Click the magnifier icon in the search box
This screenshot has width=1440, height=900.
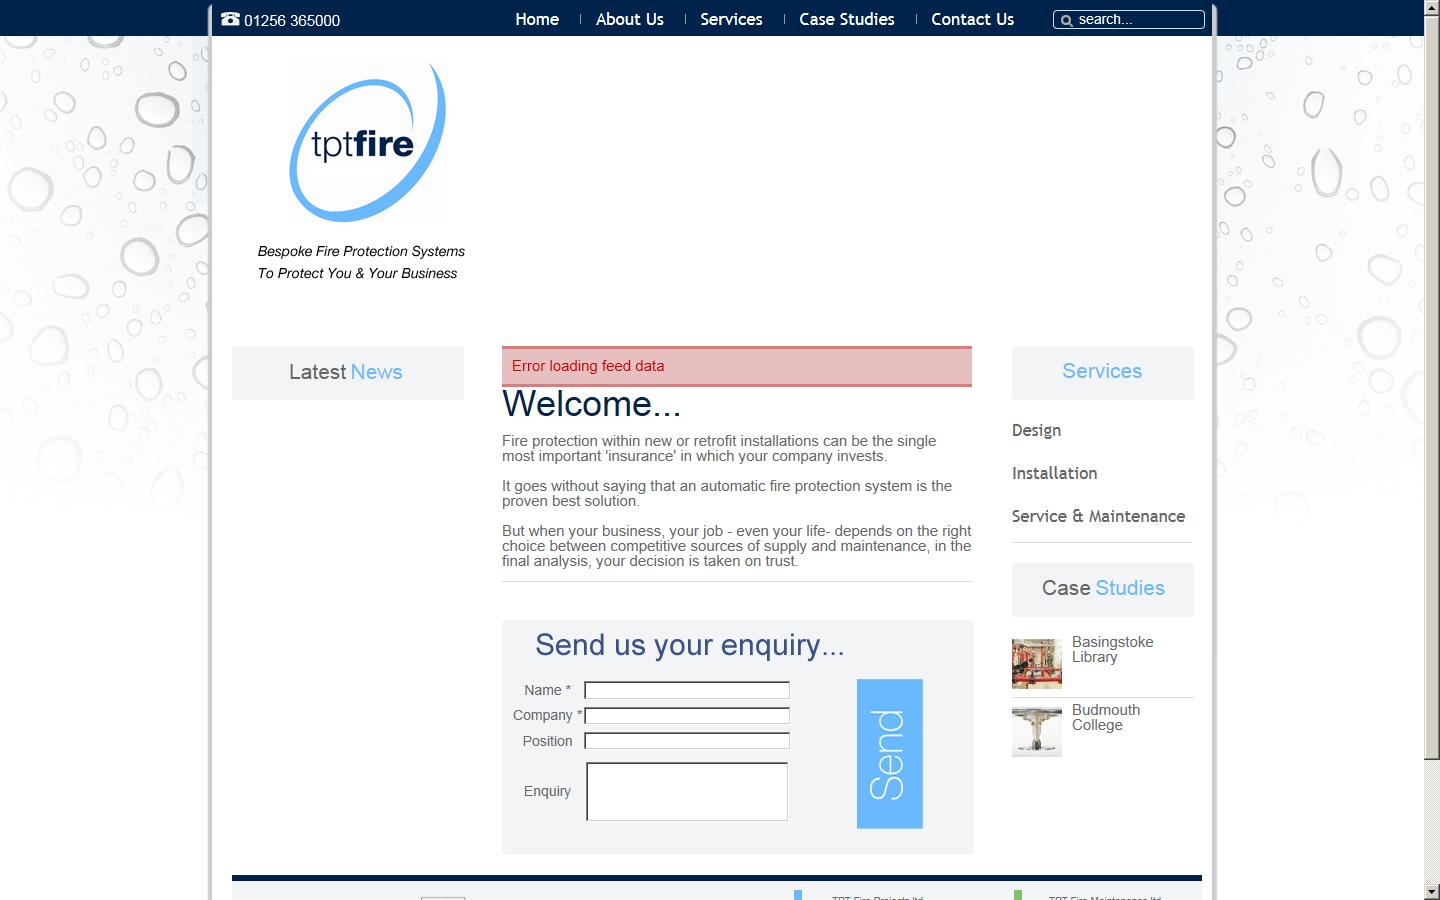(x=1066, y=19)
